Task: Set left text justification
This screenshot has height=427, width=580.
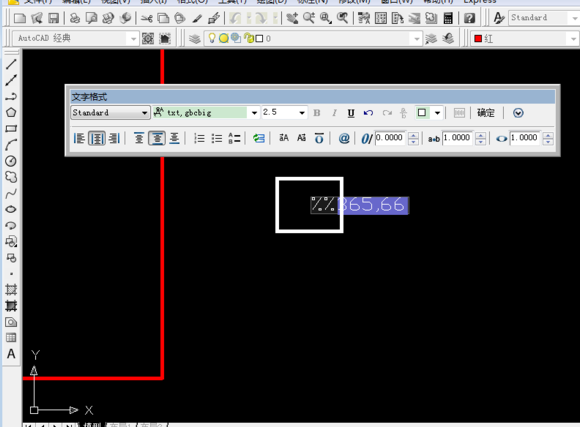Action: click(79, 138)
